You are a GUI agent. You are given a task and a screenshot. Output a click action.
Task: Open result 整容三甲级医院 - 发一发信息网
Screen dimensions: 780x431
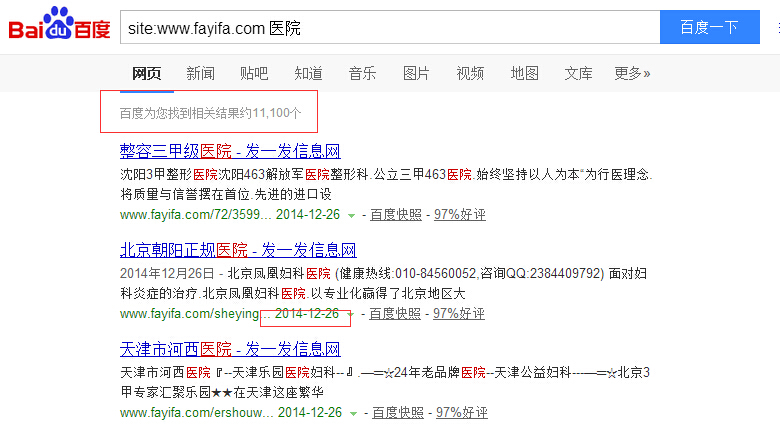[x=230, y=151]
